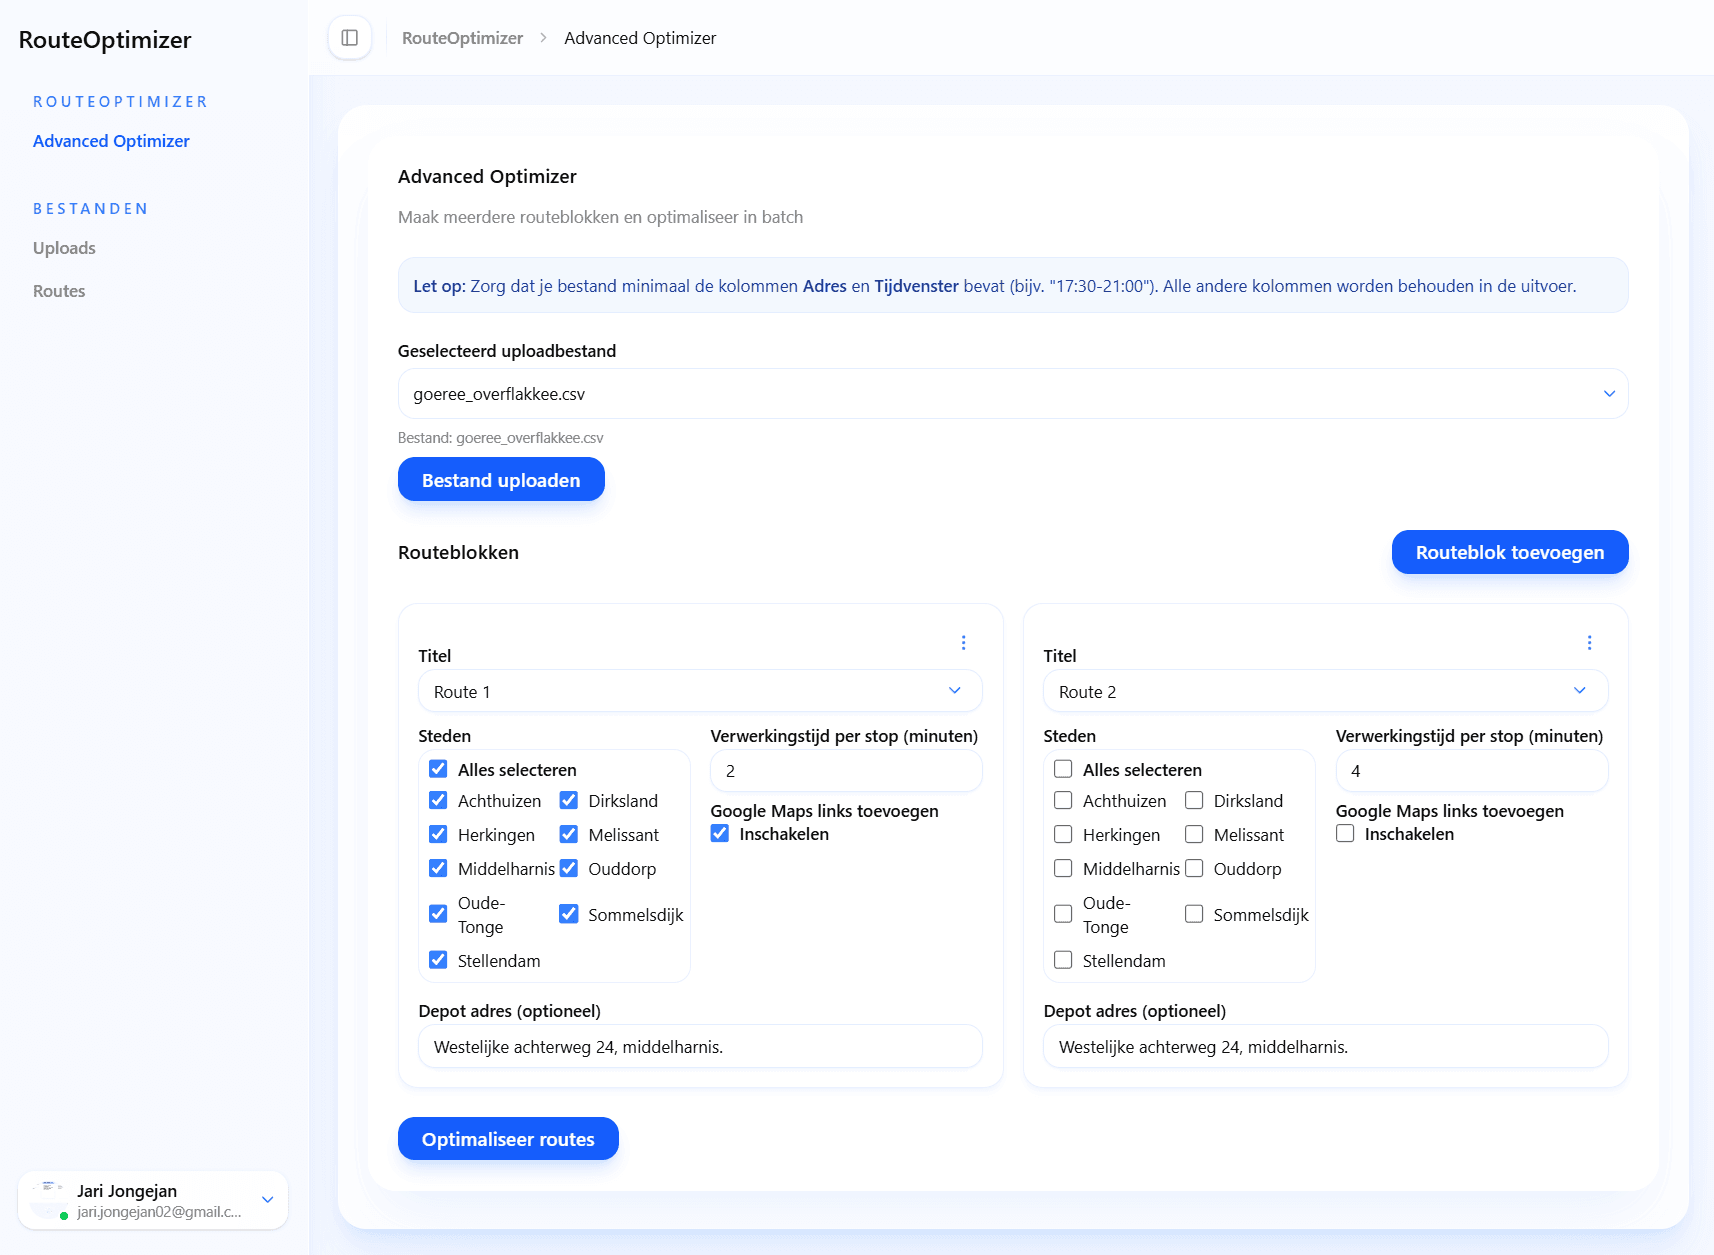1714x1255 pixels.
Task: Open the three-dot menu on Route 1 block
Action: click(963, 642)
